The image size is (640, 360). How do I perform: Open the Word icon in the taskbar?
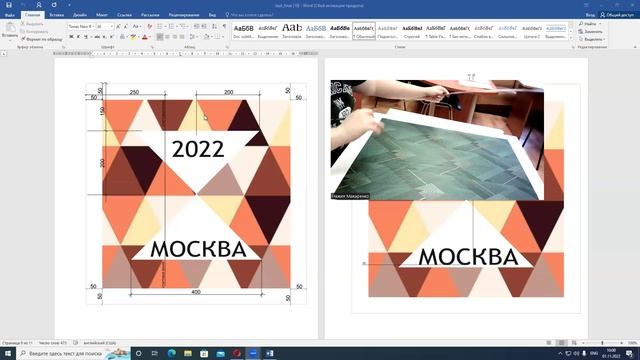pos(270,353)
